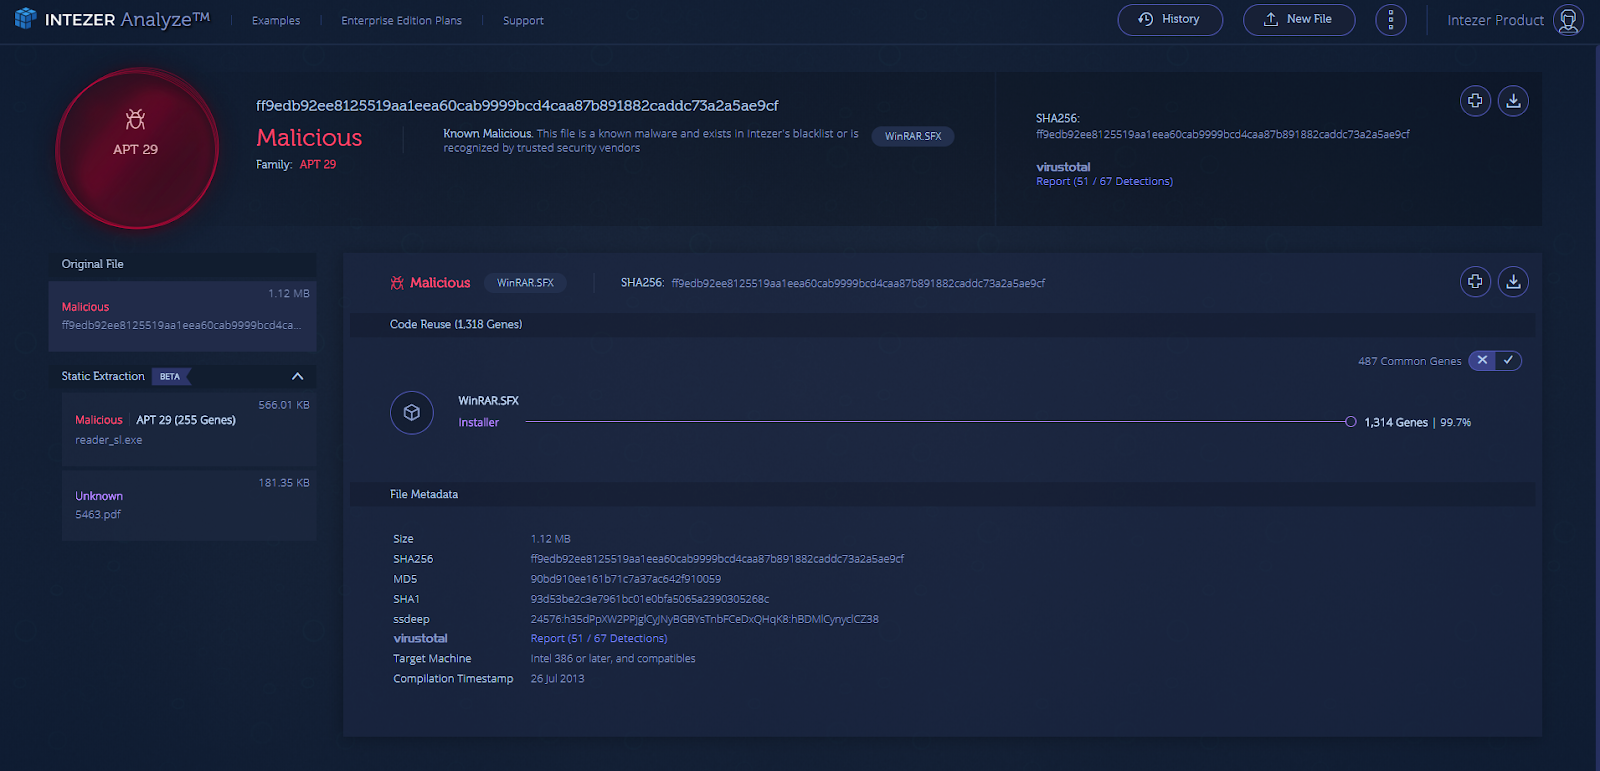The height and width of the screenshot is (771, 1600).
Task: Switch Common Genes toggle to the checkmark side
Action: pyautogui.click(x=1508, y=360)
